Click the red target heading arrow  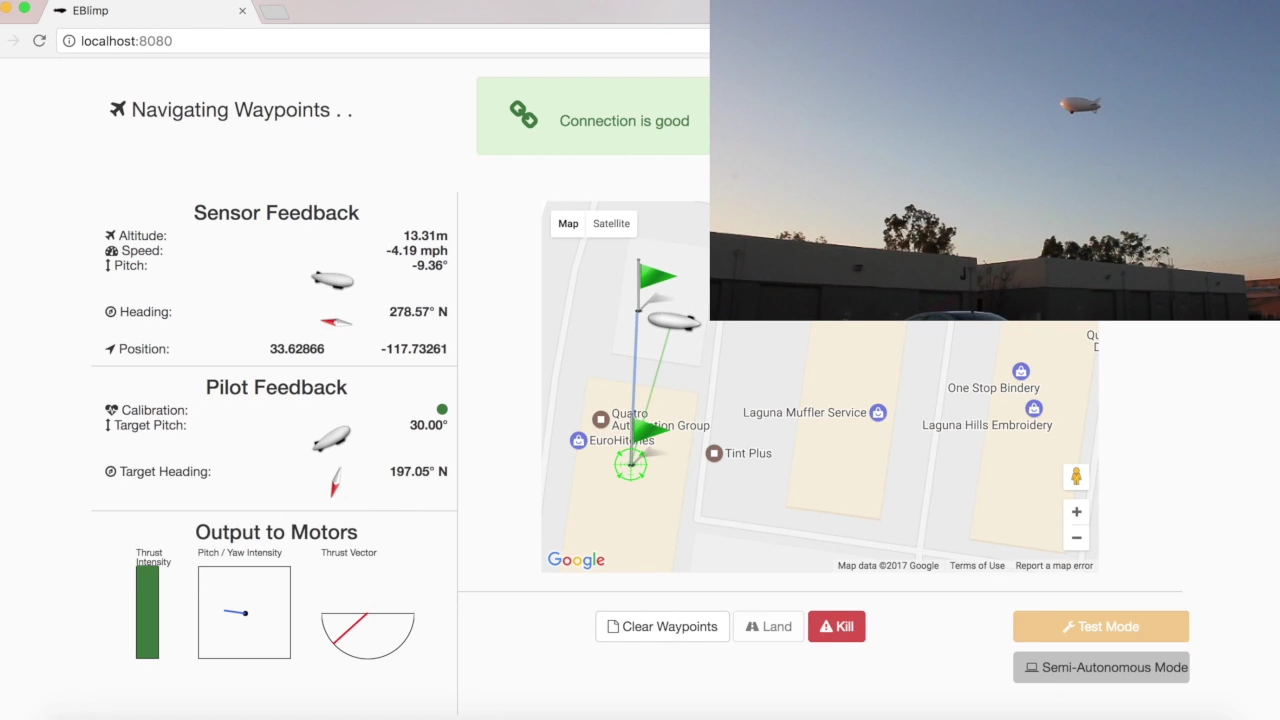pos(335,482)
